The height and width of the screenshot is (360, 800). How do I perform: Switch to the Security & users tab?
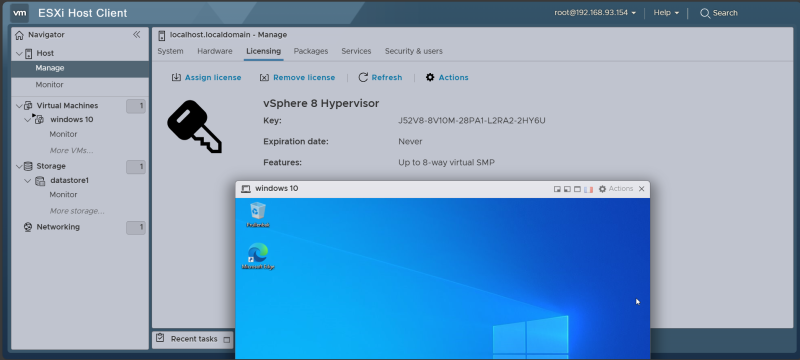click(414, 51)
